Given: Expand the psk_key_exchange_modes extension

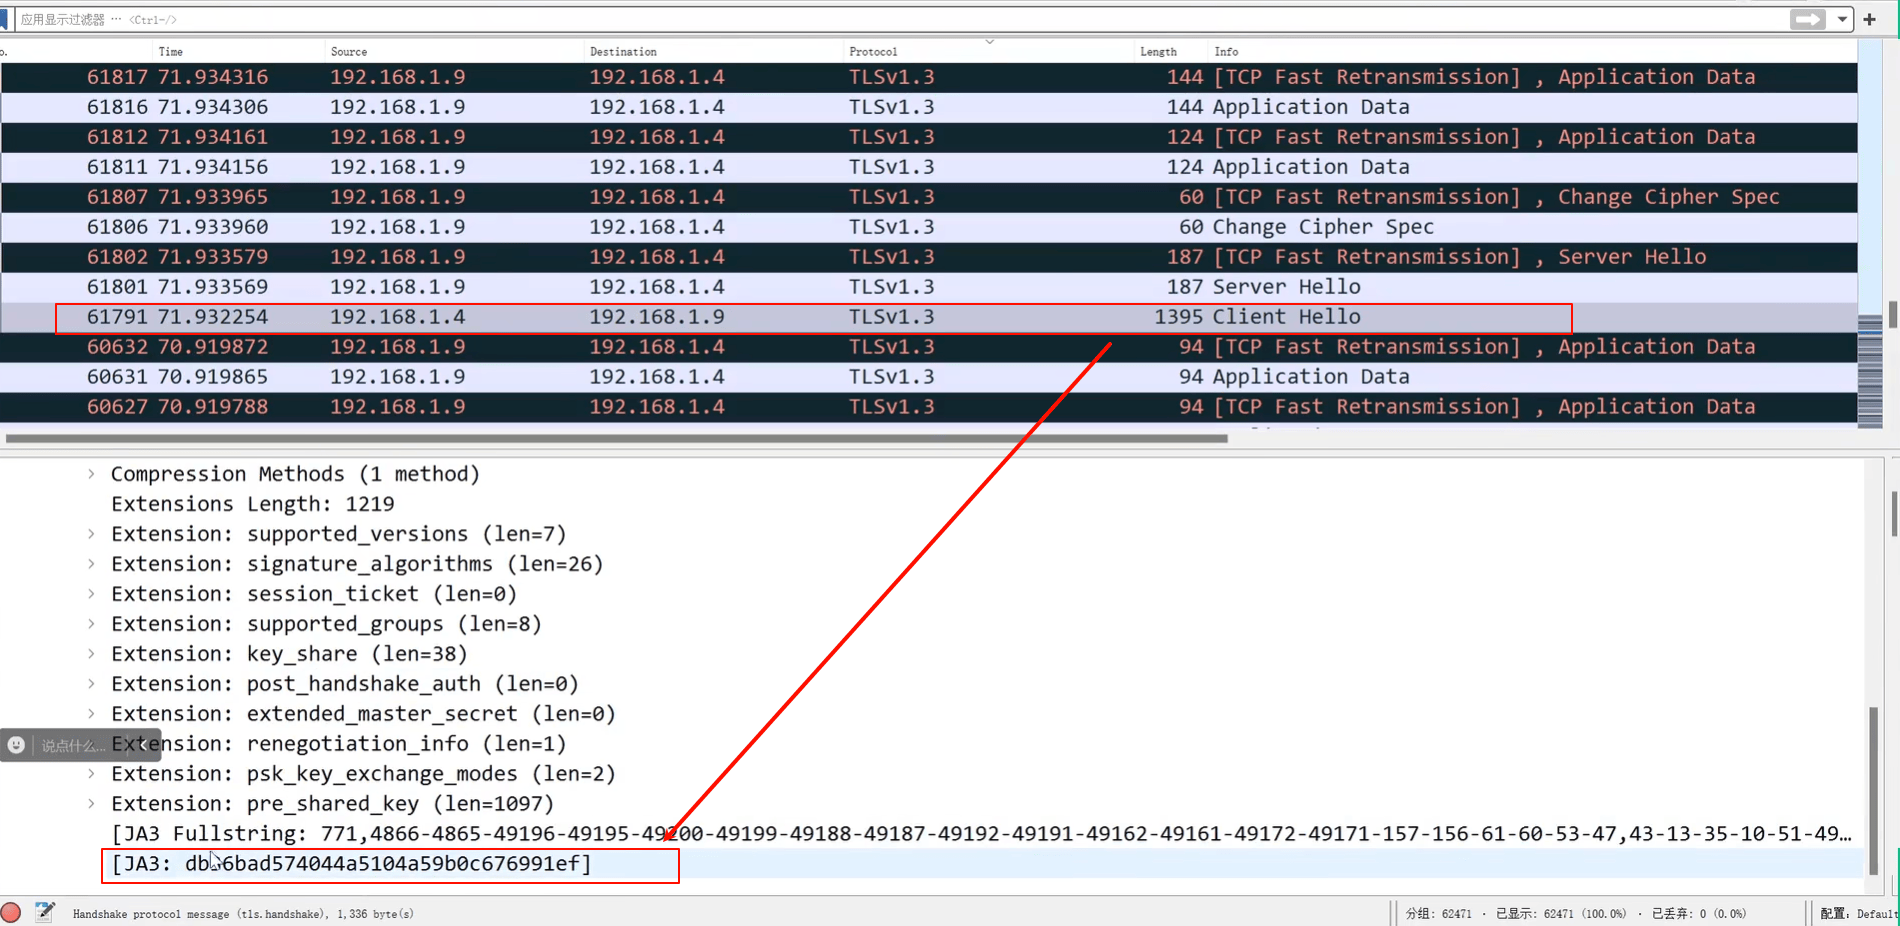Looking at the screenshot, I should (x=91, y=774).
